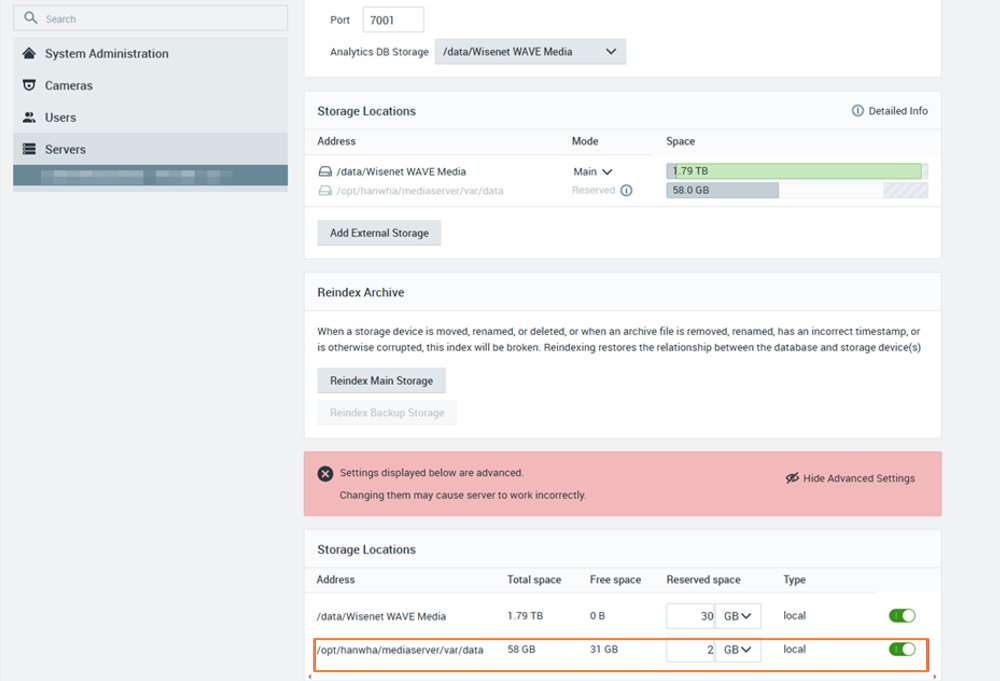Toggle off /data/Wisenet WAVE Media storage switch
This screenshot has height=681, width=1000.
coord(902,615)
